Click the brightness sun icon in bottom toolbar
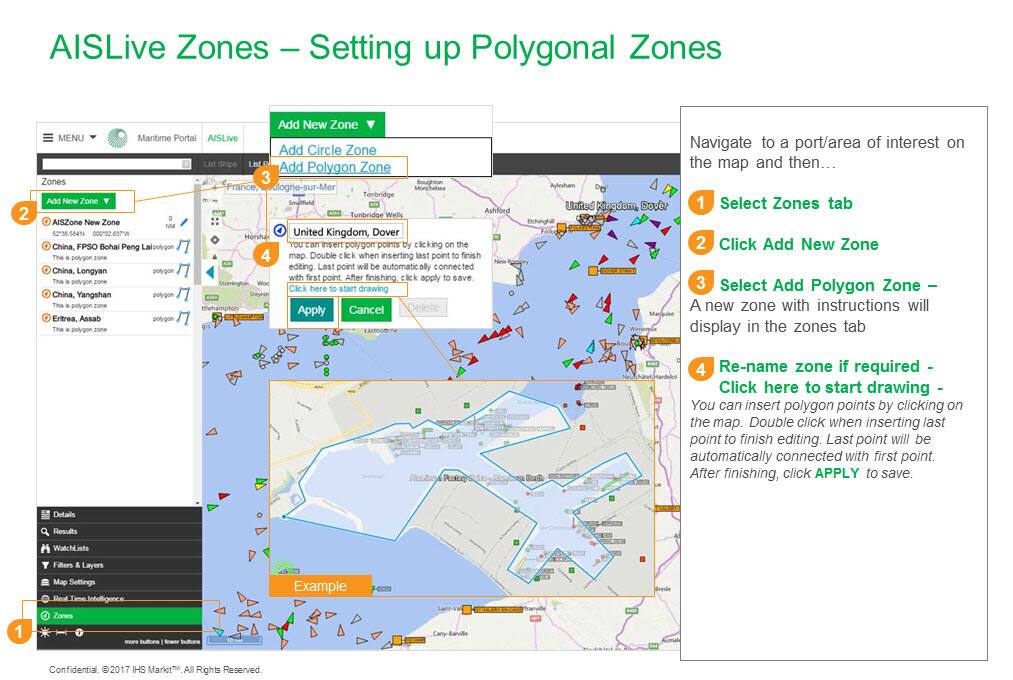Image resolution: width=1013 pixels, height=680 pixels. (45, 633)
